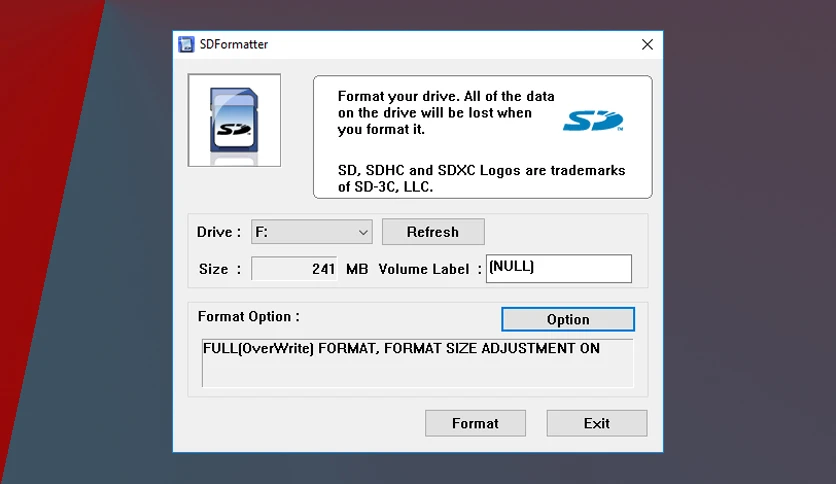Click the SD card image thumbnail
Viewport: 836px width, 484px height.
[x=234, y=120]
